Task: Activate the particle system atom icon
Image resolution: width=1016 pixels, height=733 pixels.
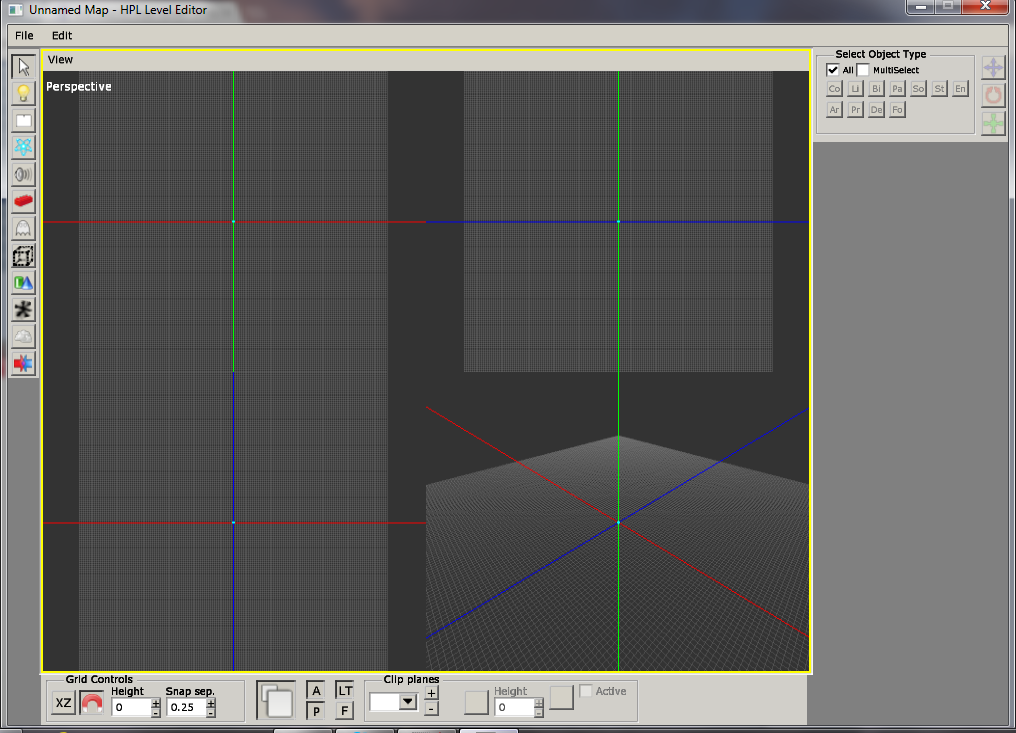Action: click(x=23, y=147)
